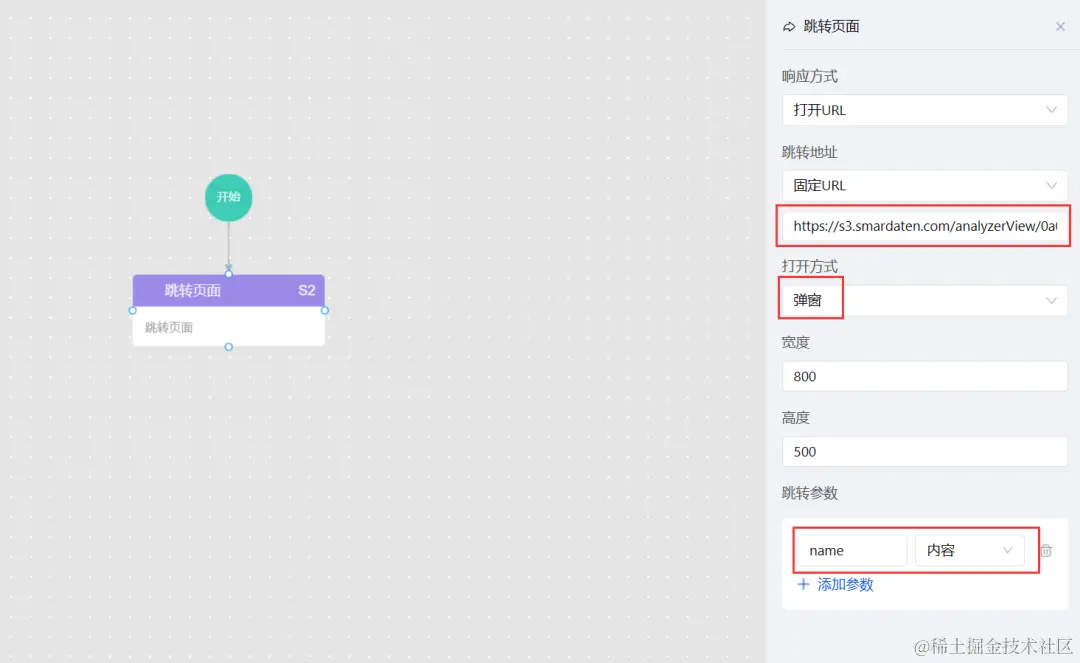The height and width of the screenshot is (663, 1080).
Task: Open the 内容 parameter value dropdown
Action: [x=971, y=550]
